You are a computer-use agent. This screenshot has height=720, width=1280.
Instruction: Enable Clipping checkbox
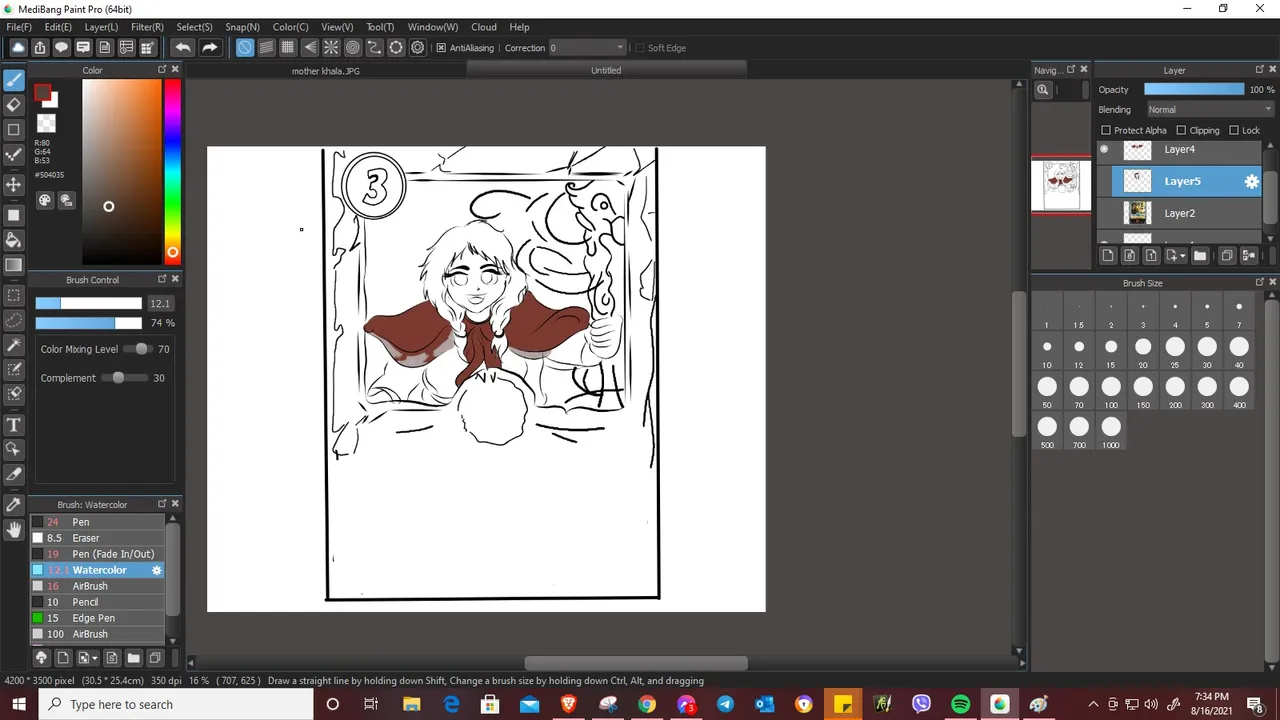[x=1181, y=130]
